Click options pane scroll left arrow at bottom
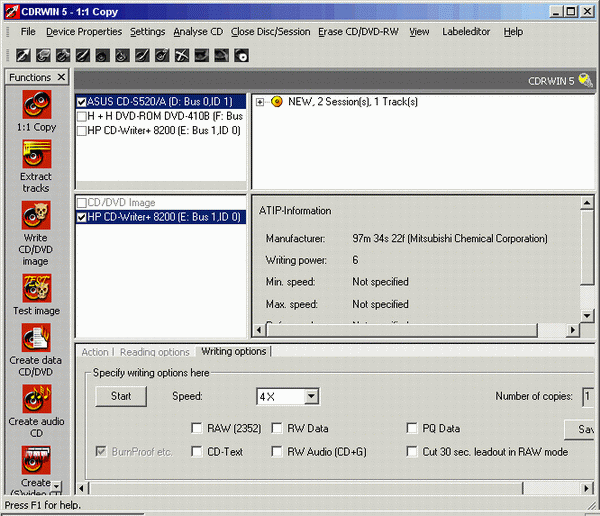This screenshot has height=516, width=600. point(81,488)
